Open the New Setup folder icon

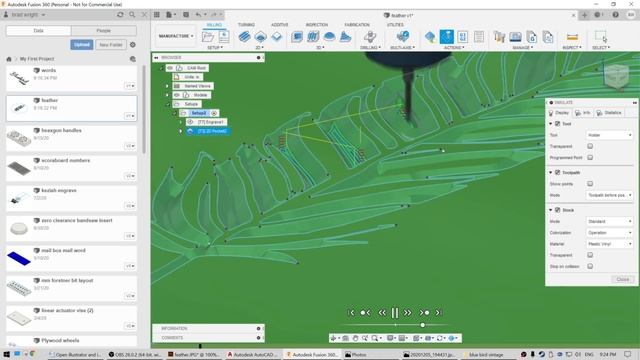tap(208, 37)
